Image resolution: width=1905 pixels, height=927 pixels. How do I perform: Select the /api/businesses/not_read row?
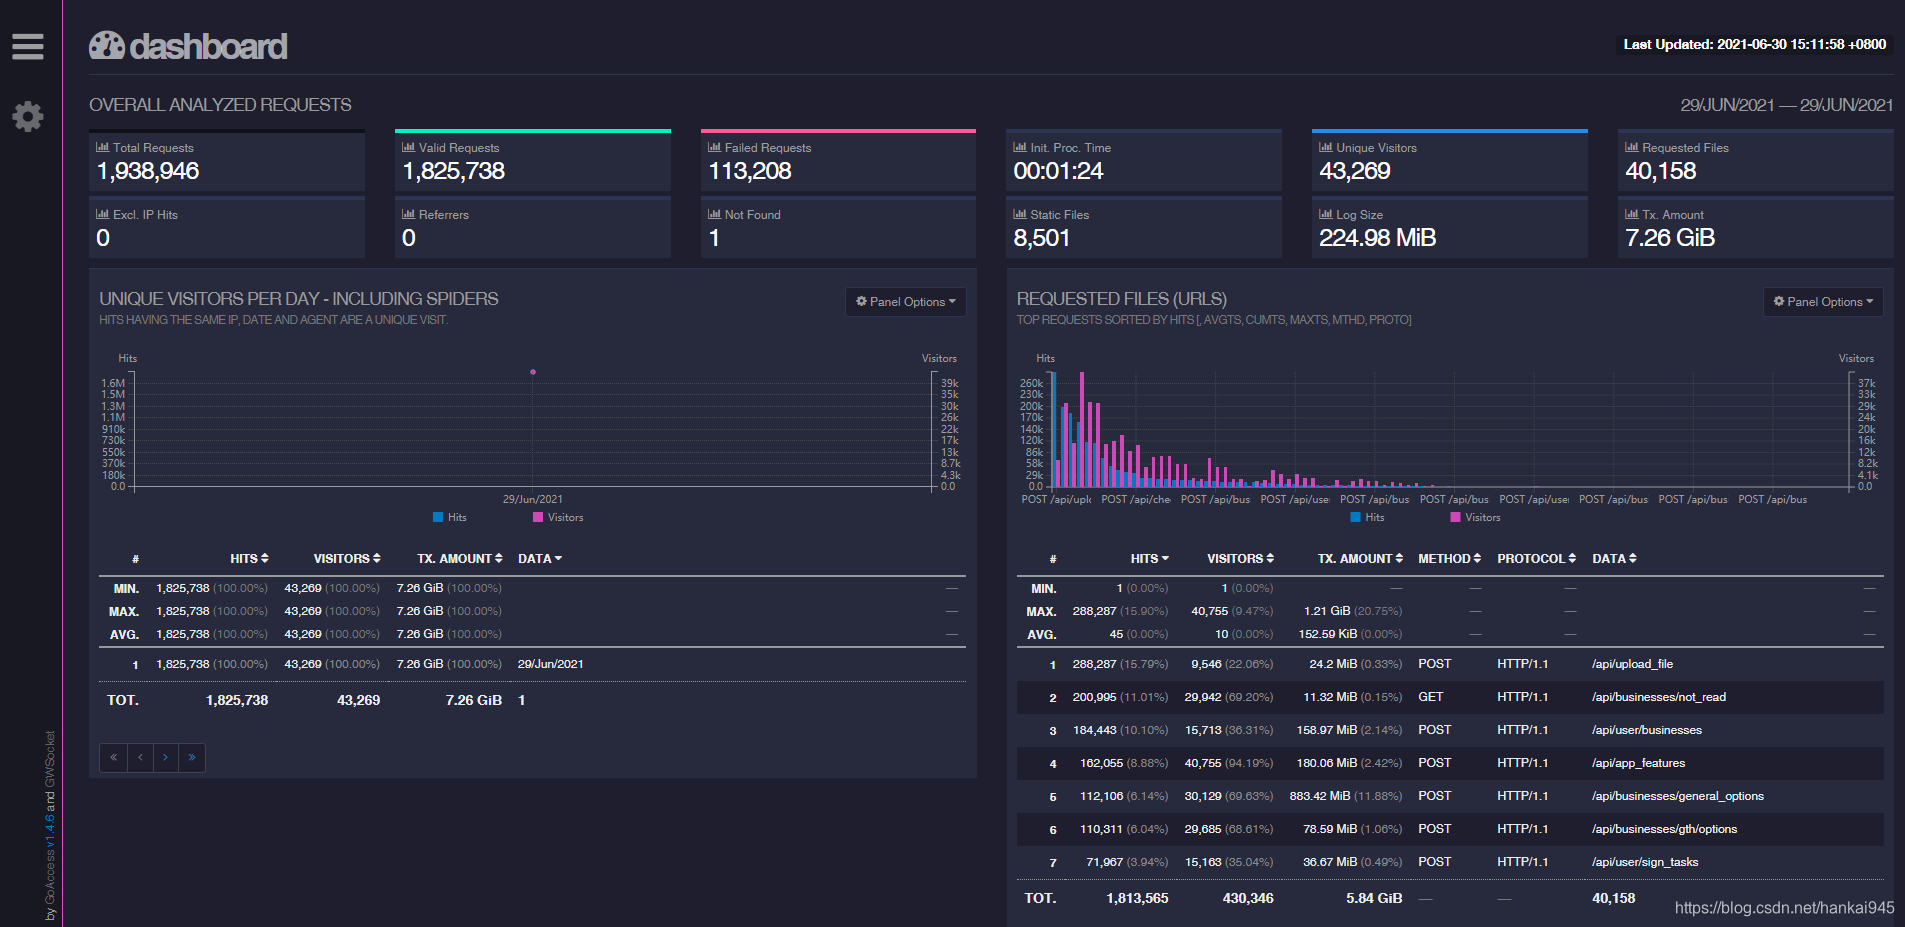[1450, 697]
